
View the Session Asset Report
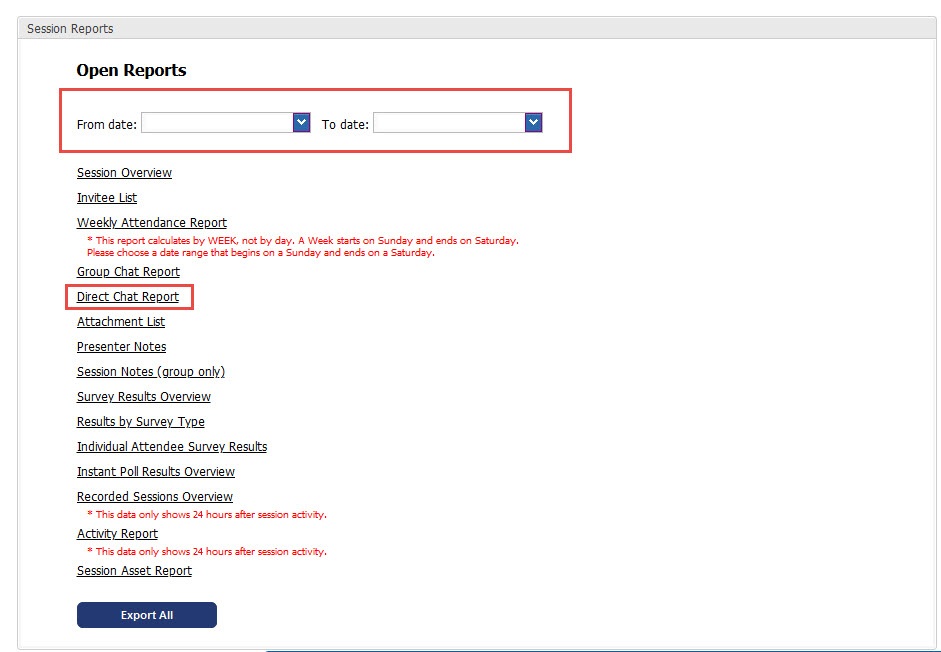134,571
